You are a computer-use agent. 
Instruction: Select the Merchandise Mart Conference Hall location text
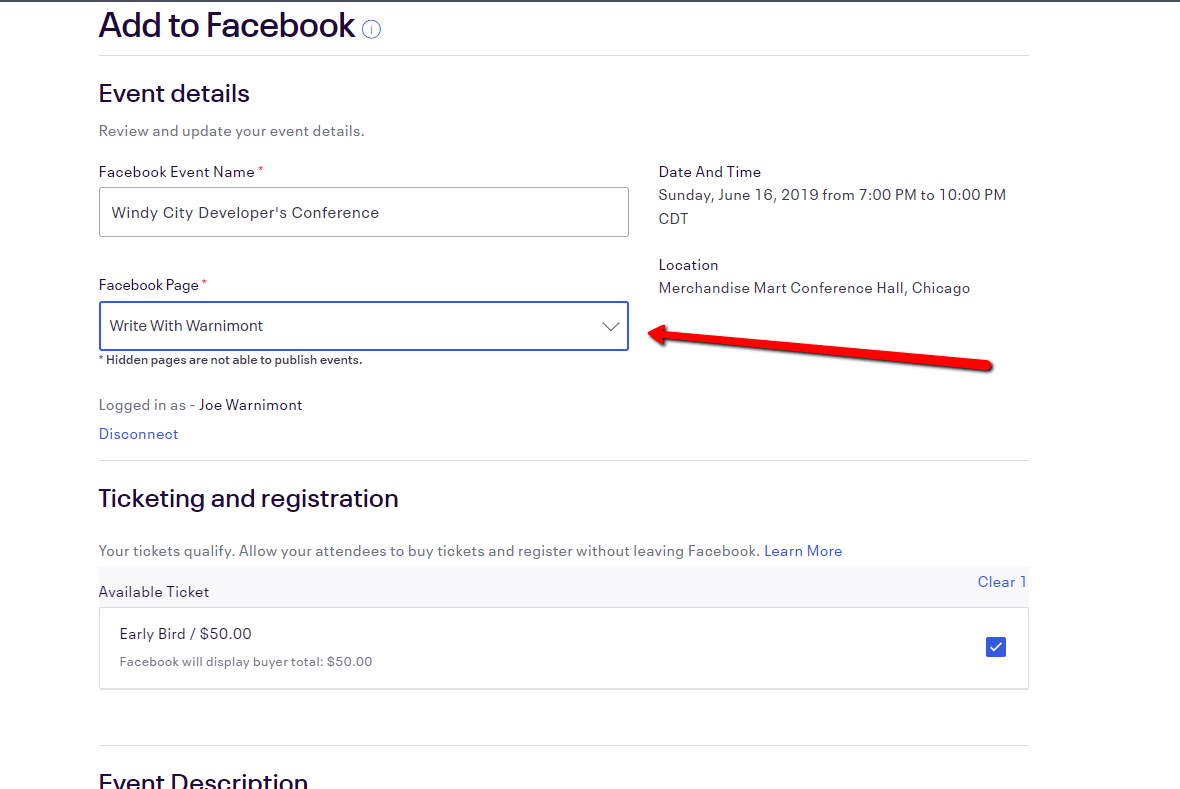click(x=814, y=288)
